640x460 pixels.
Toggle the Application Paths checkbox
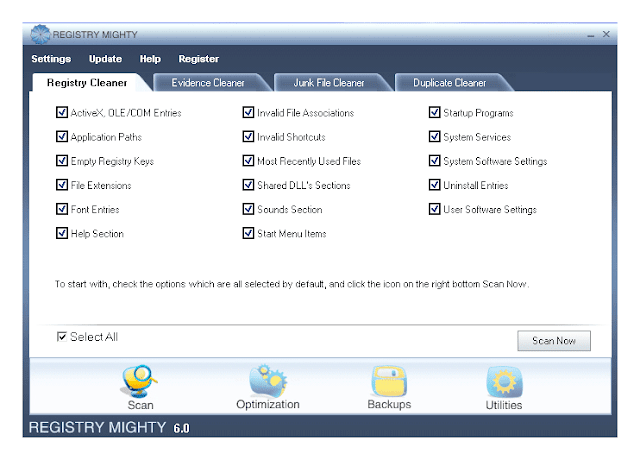pos(62,136)
